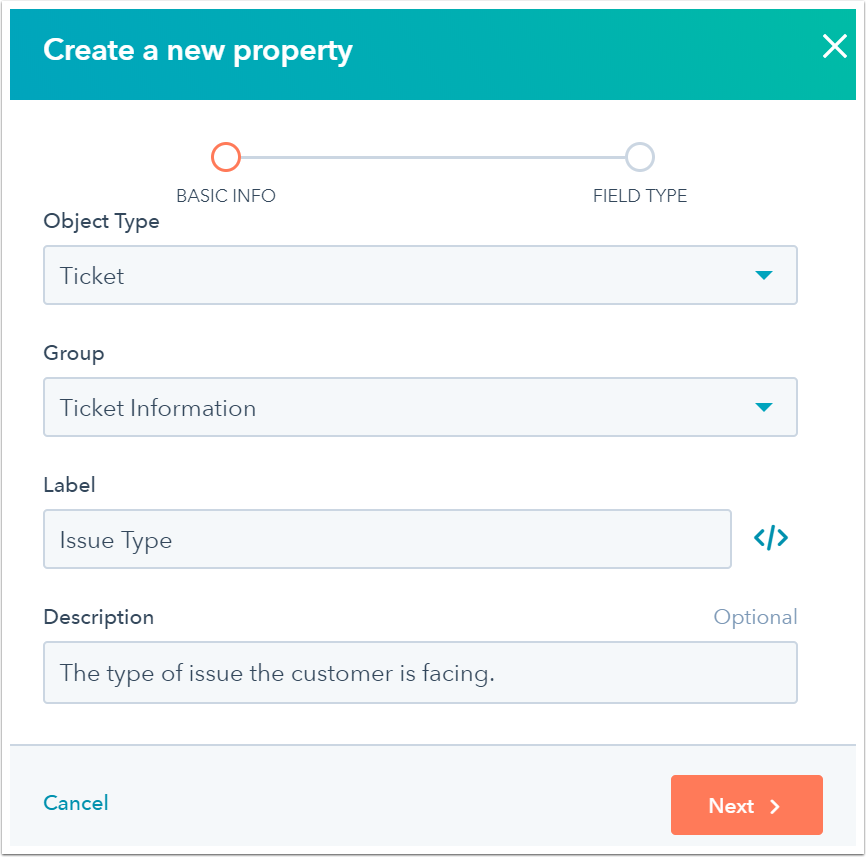This screenshot has height=857, width=866.
Task: Click the Object Type field label
Action: (101, 222)
